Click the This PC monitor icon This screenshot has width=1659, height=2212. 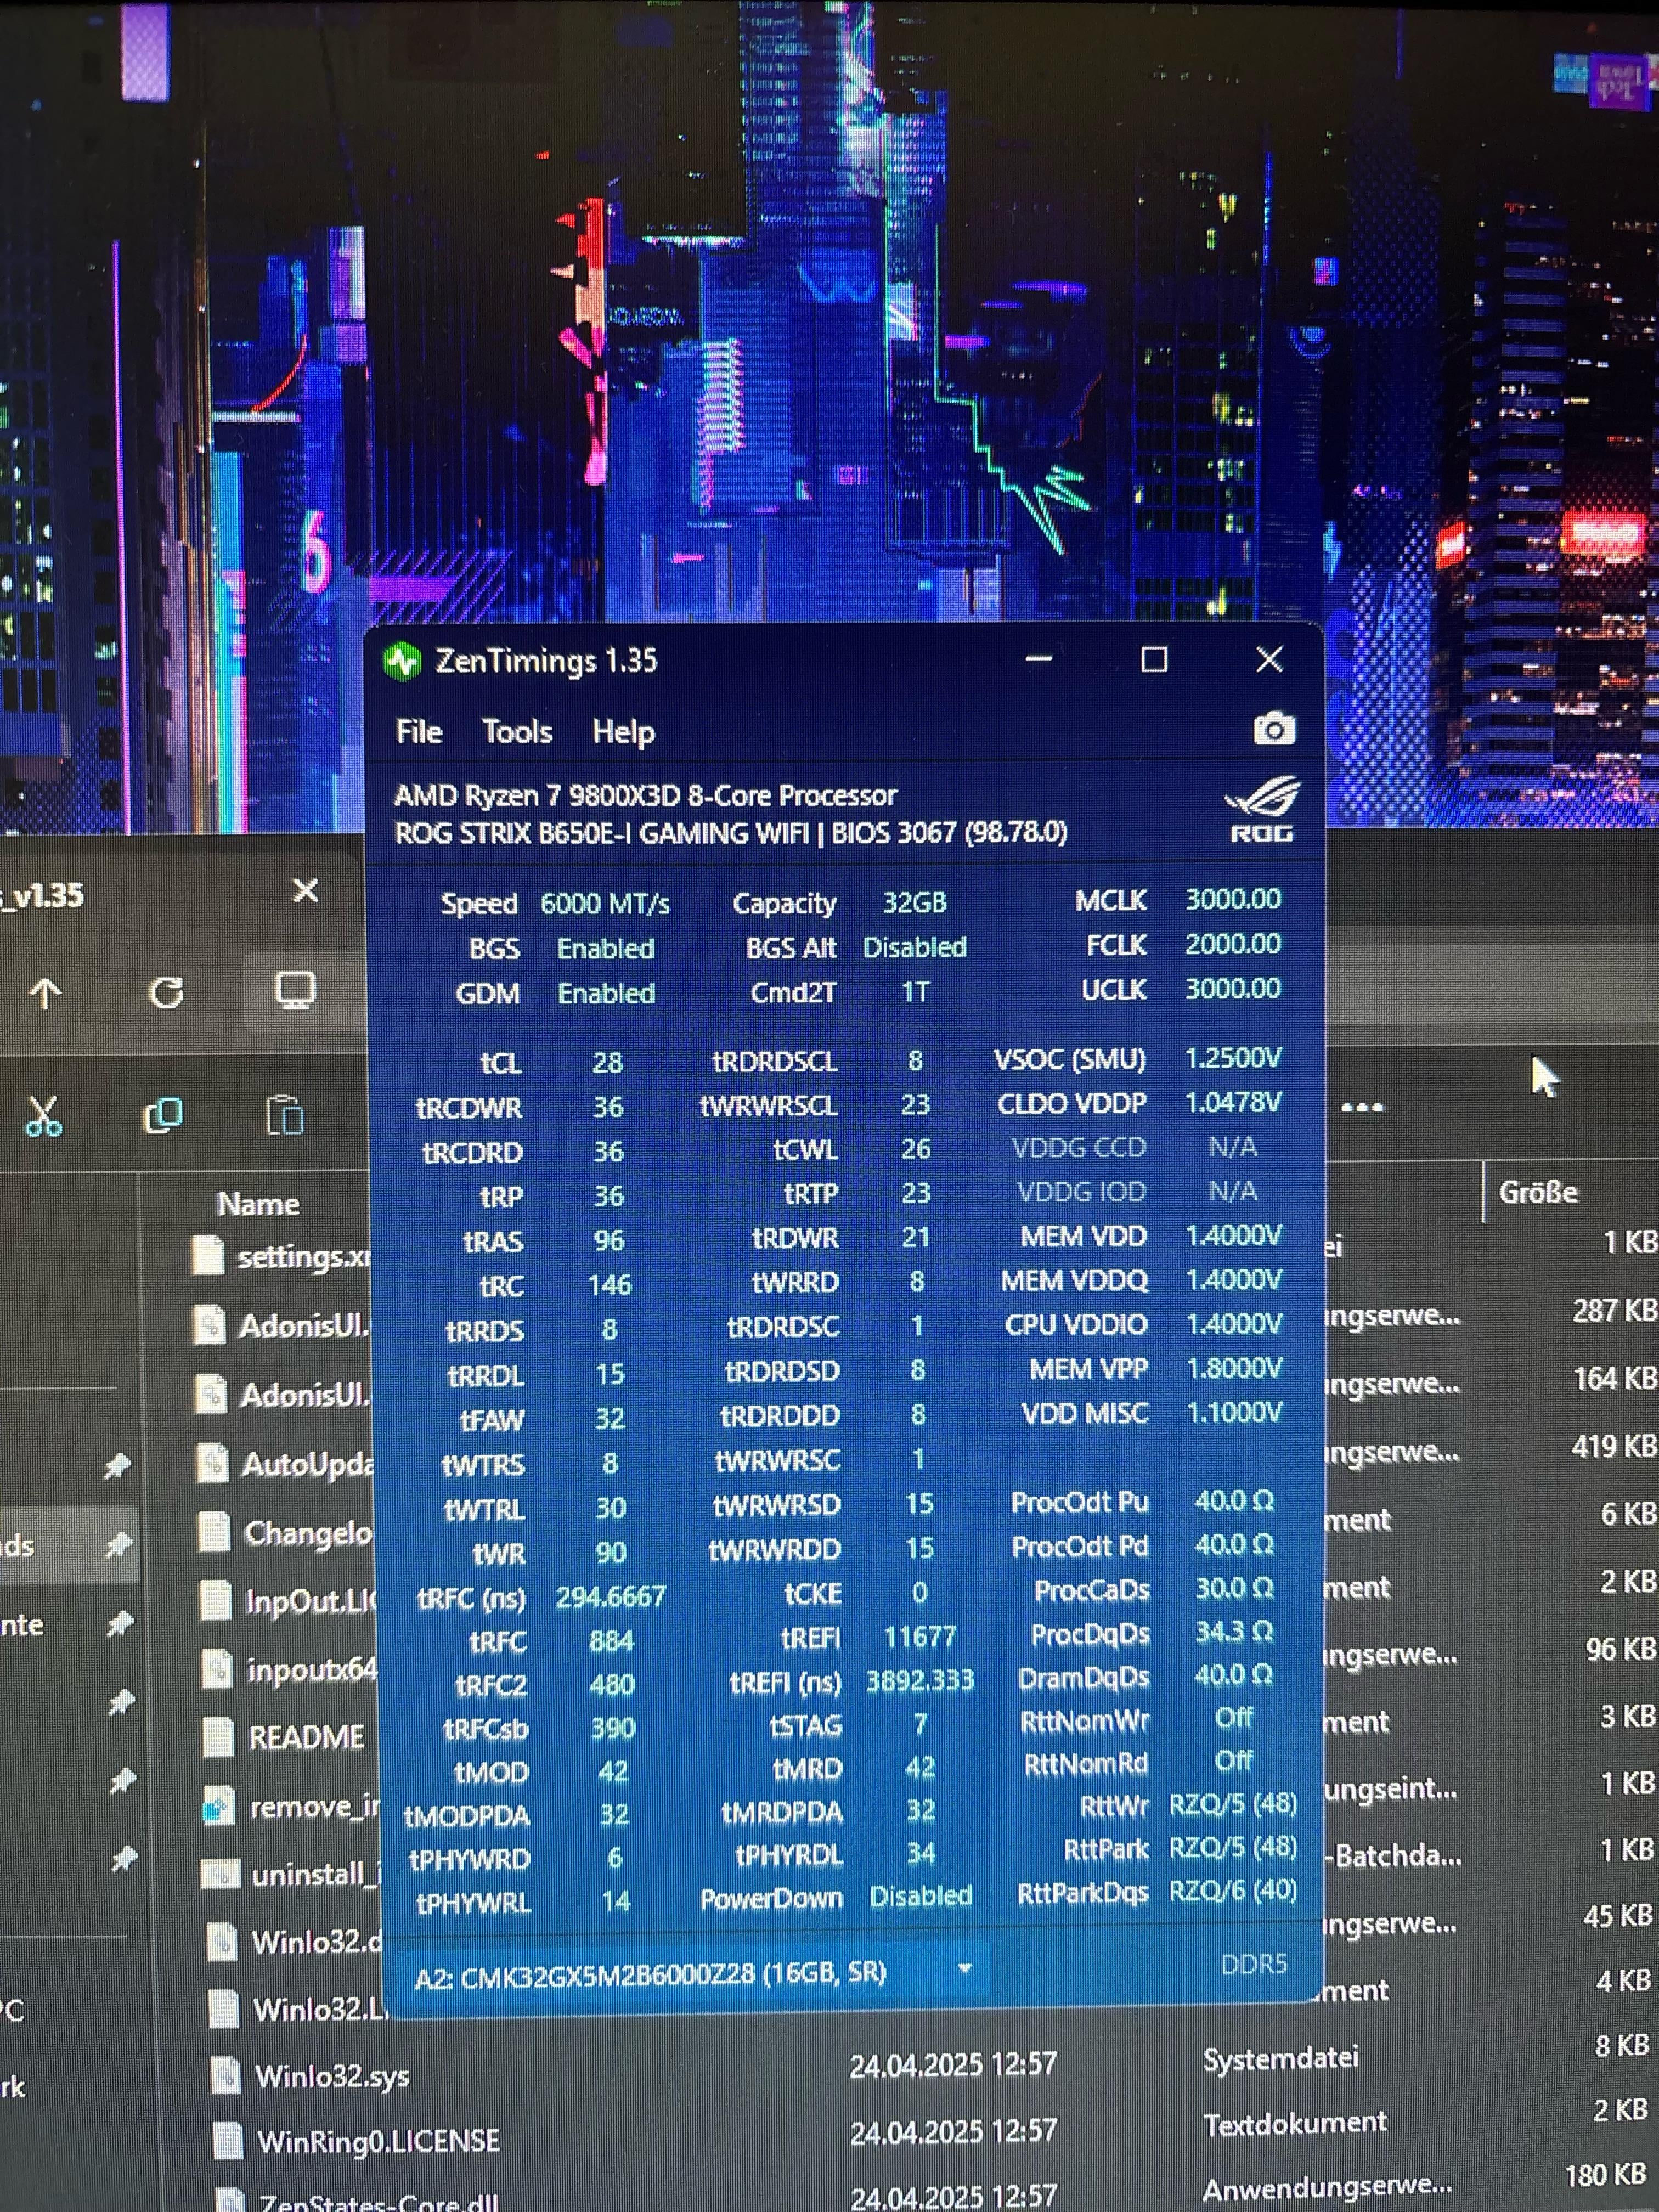[x=295, y=990]
